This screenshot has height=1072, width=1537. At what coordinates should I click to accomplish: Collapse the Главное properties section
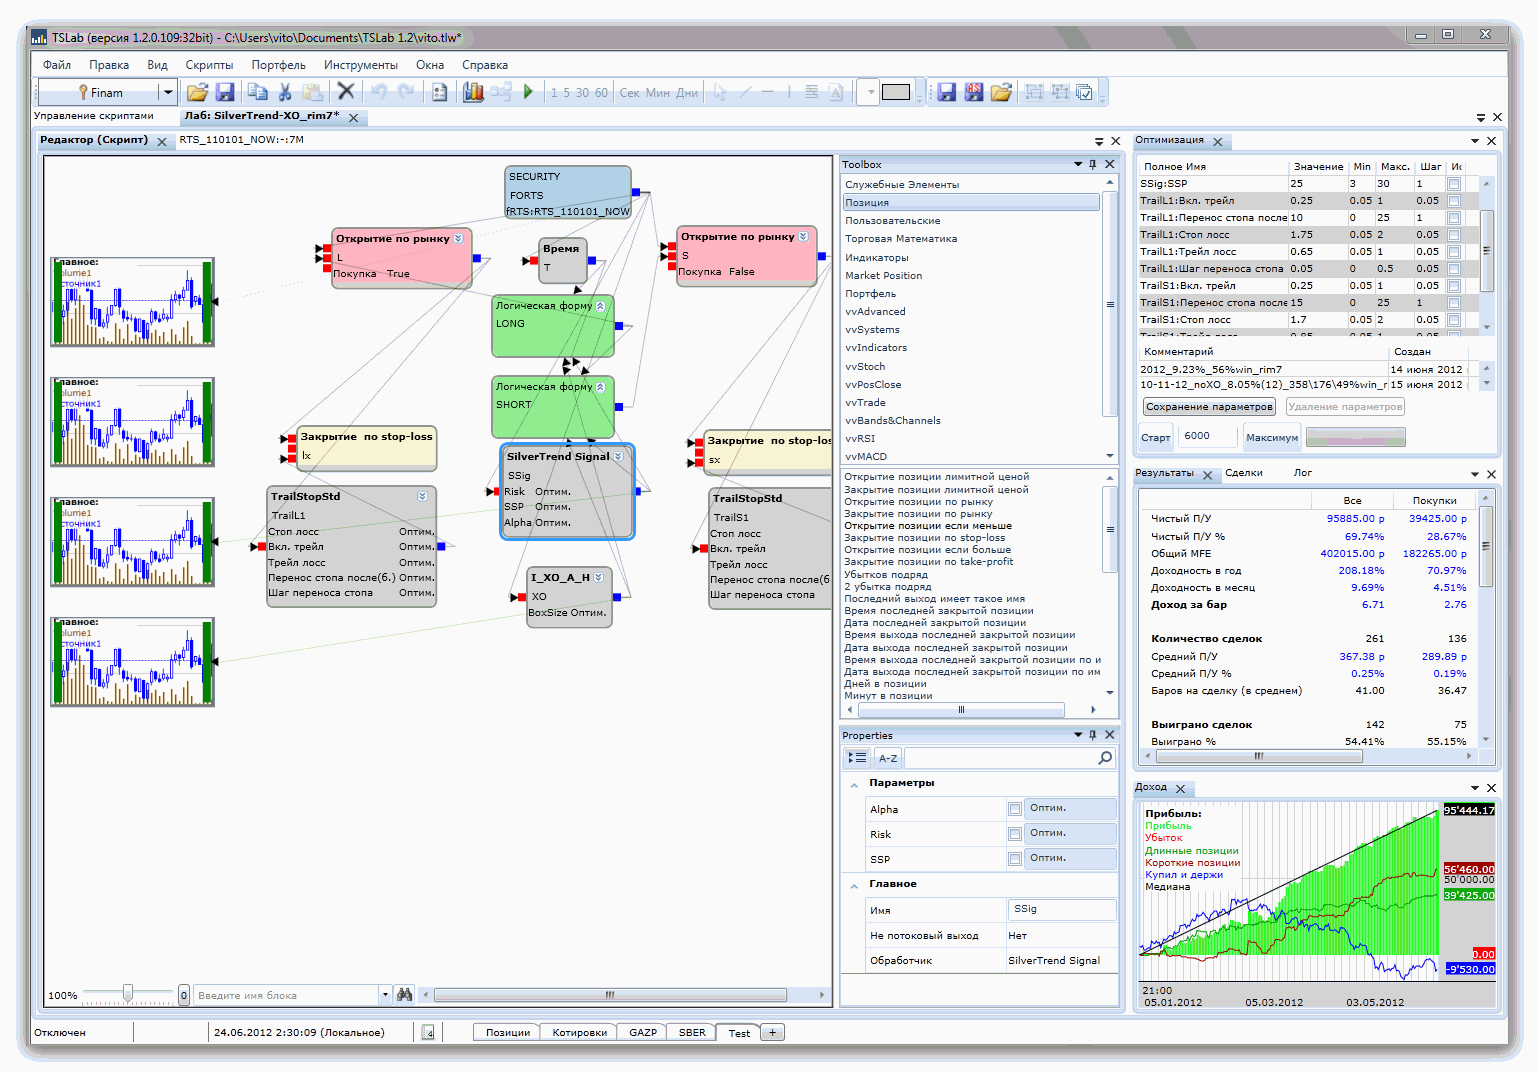[854, 885]
